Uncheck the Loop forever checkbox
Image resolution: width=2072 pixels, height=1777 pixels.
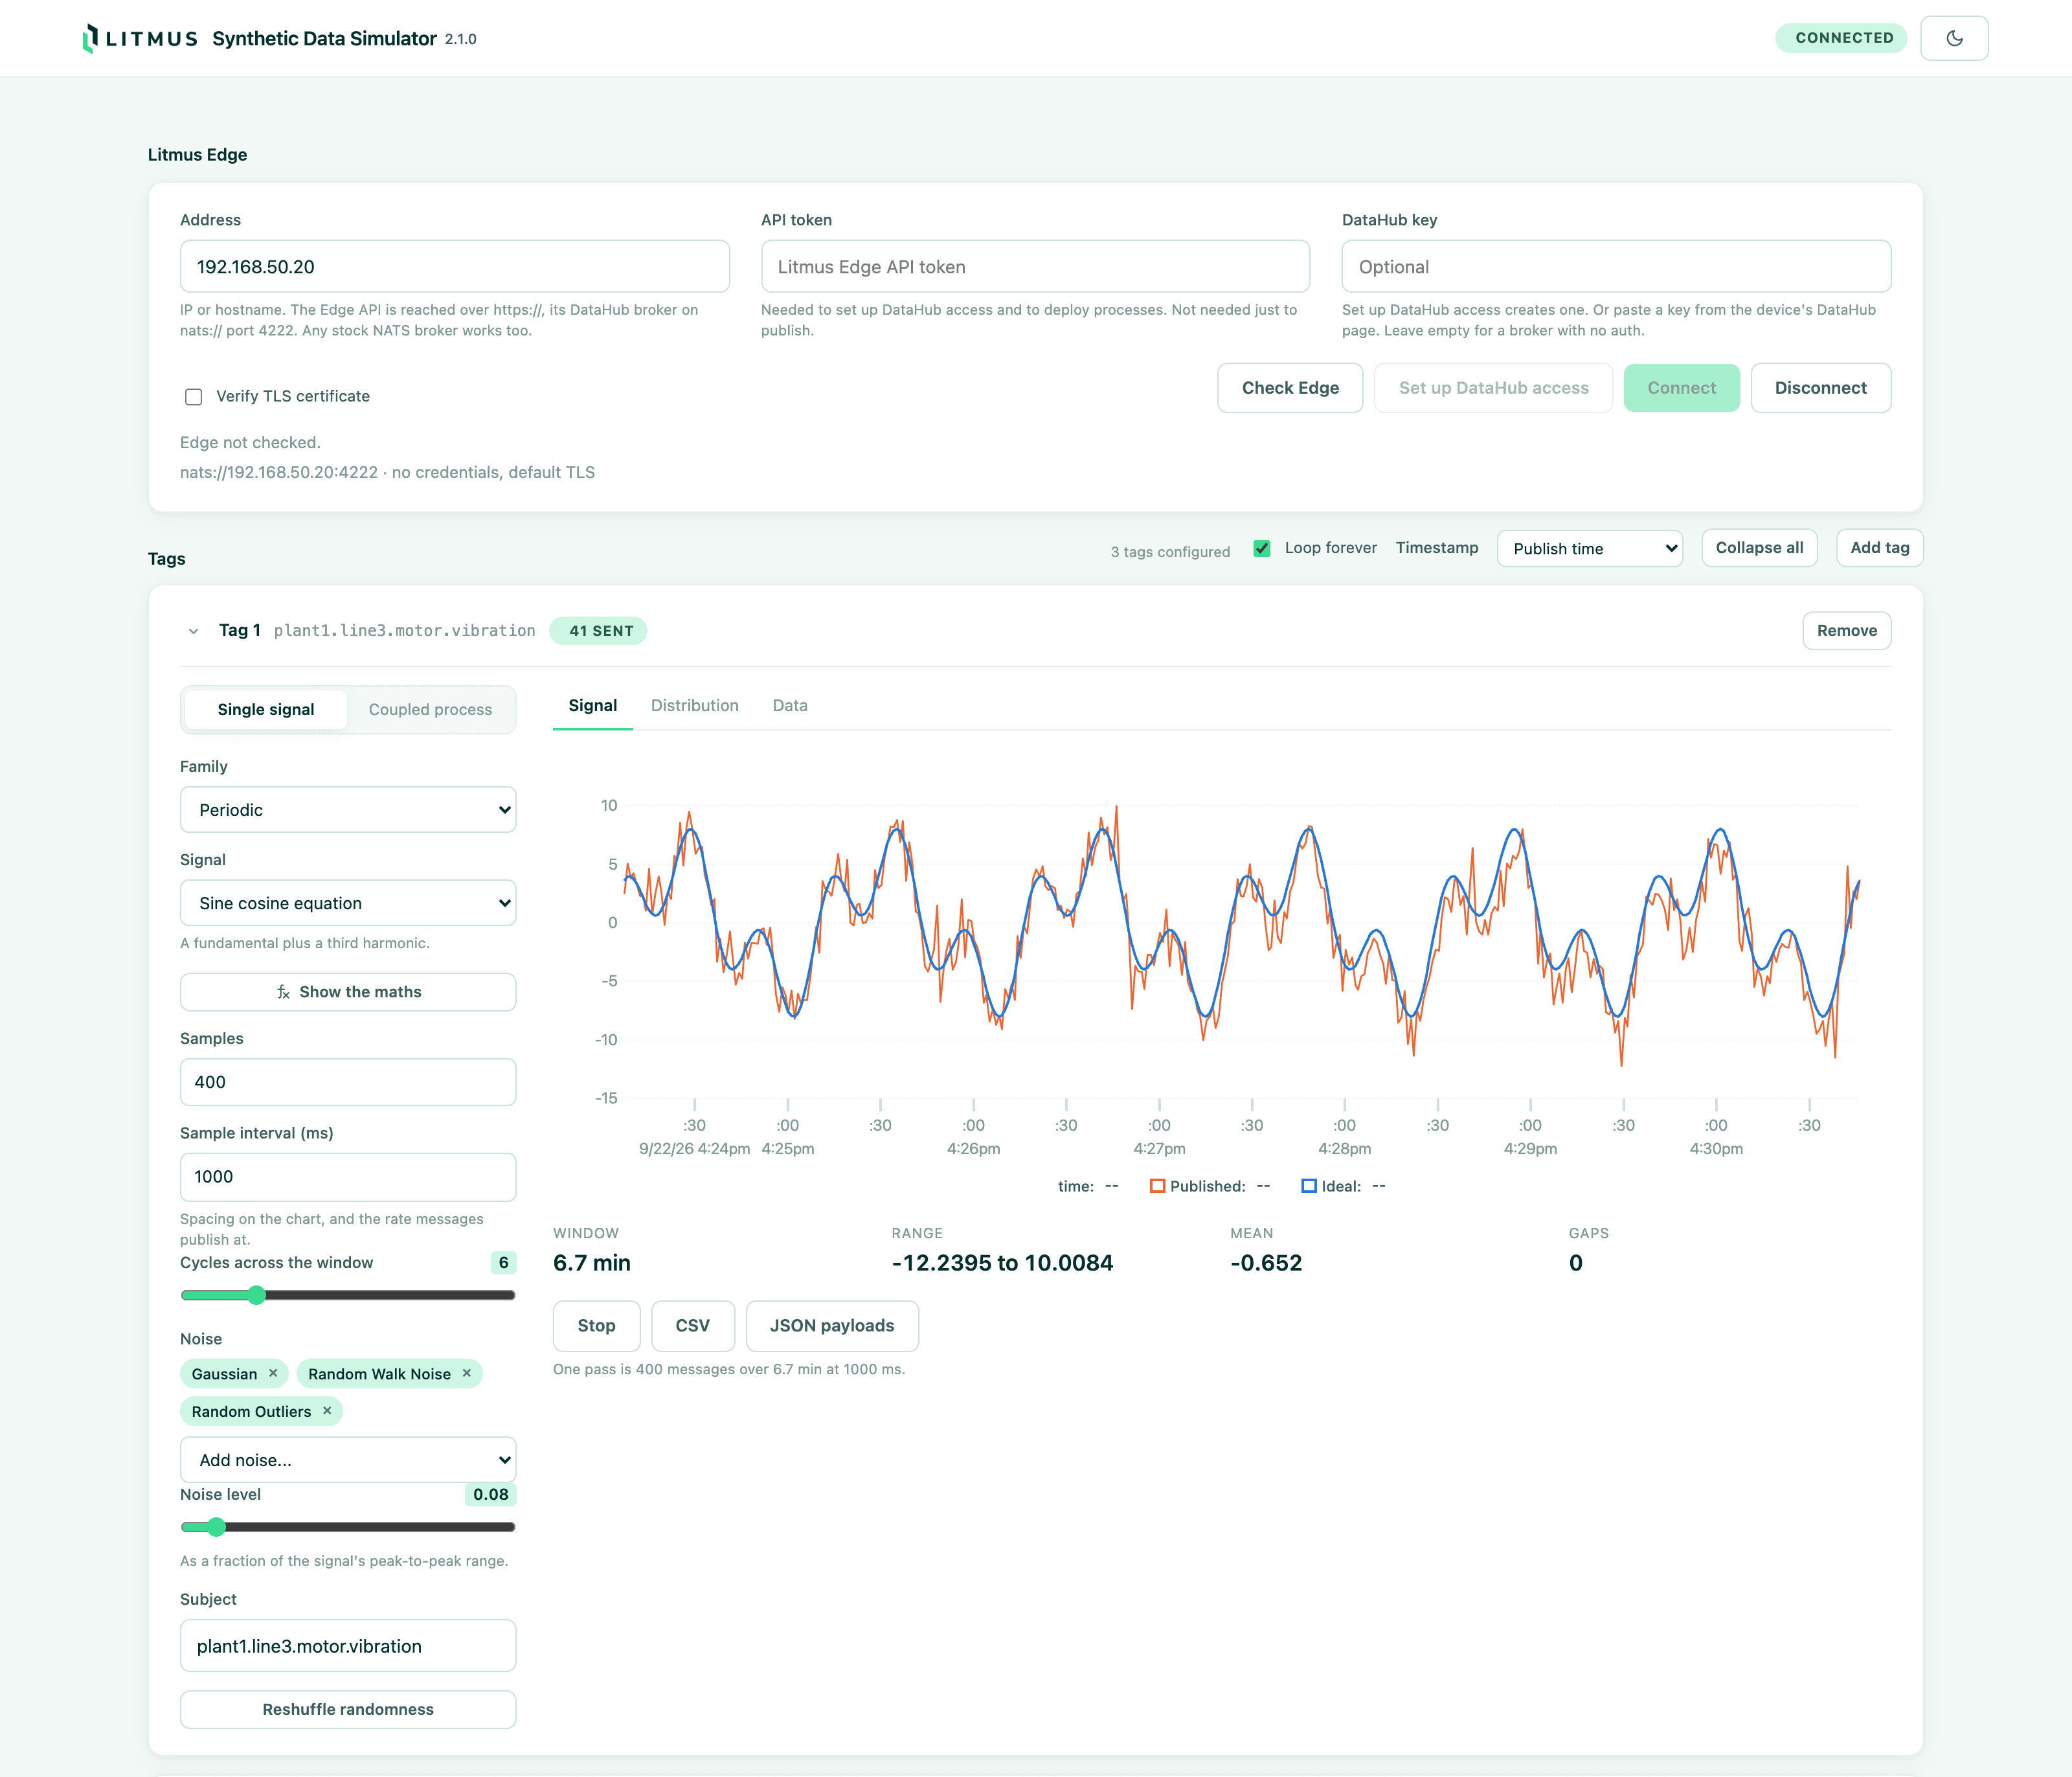tap(1262, 548)
